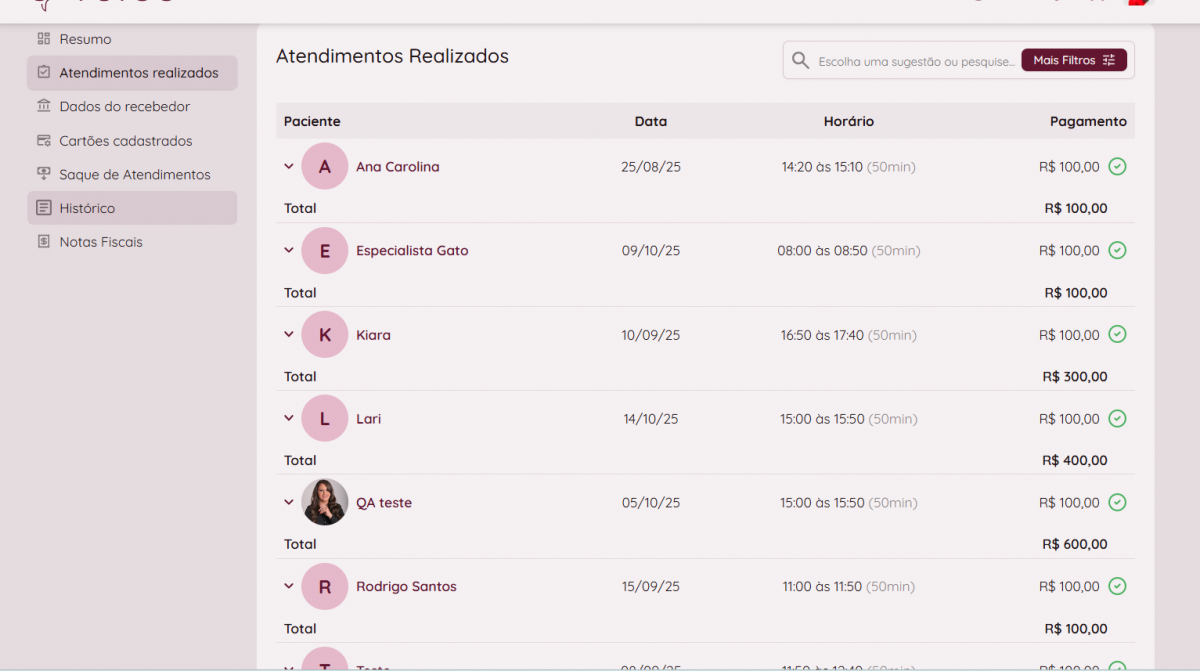Click the Saque de Atendimentos icon
The height and width of the screenshot is (671, 1200).
click(43, 174)
